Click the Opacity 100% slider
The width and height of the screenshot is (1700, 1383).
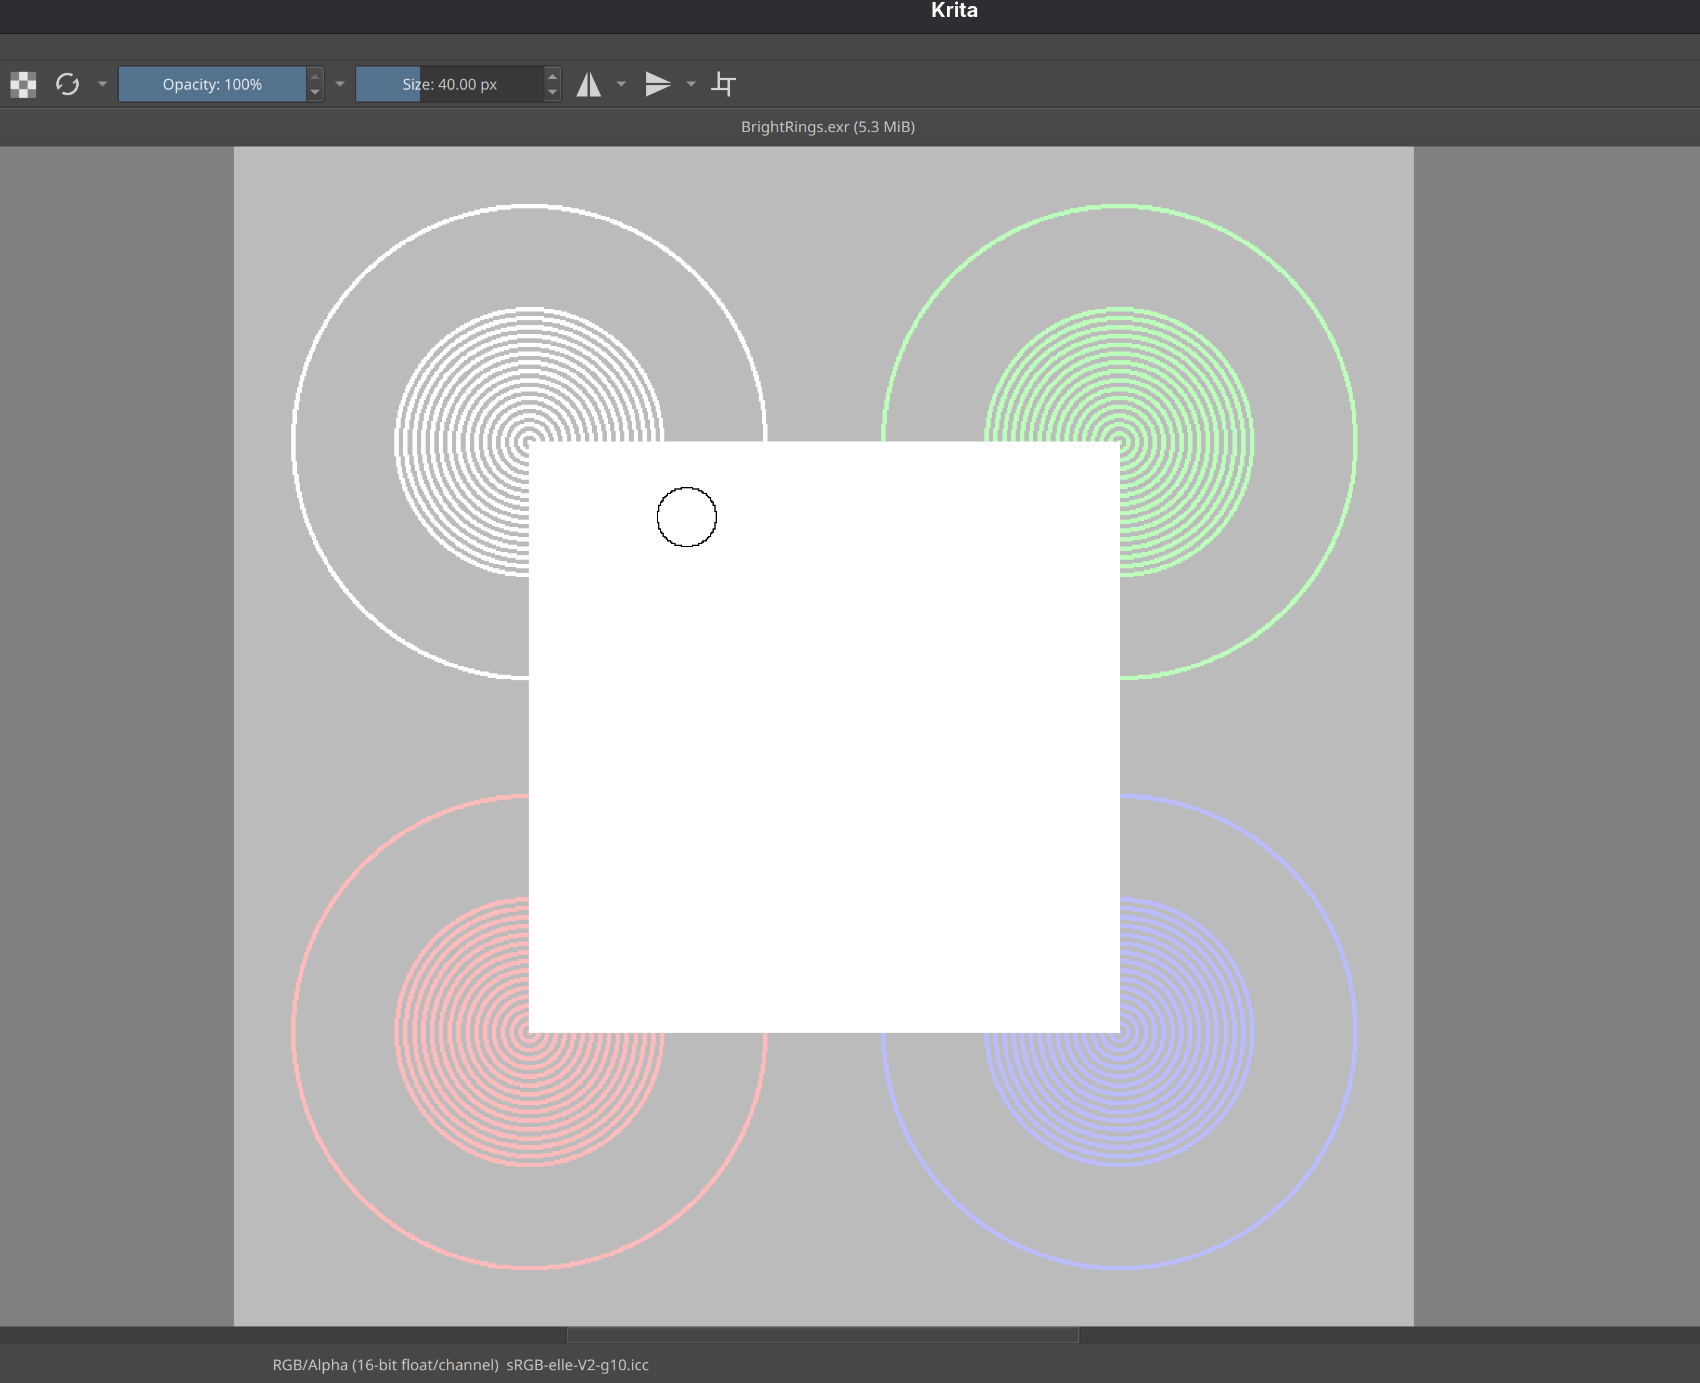click(x=212, y=85)
